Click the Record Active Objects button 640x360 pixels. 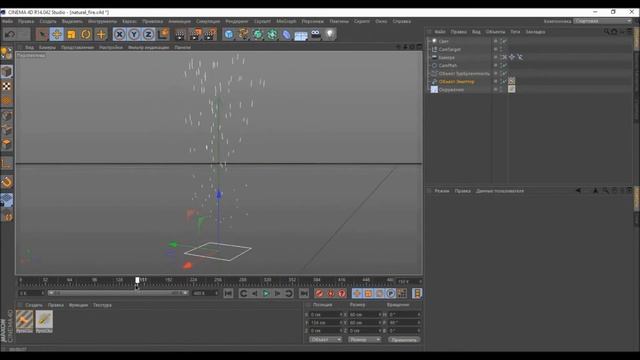[319, 293]
